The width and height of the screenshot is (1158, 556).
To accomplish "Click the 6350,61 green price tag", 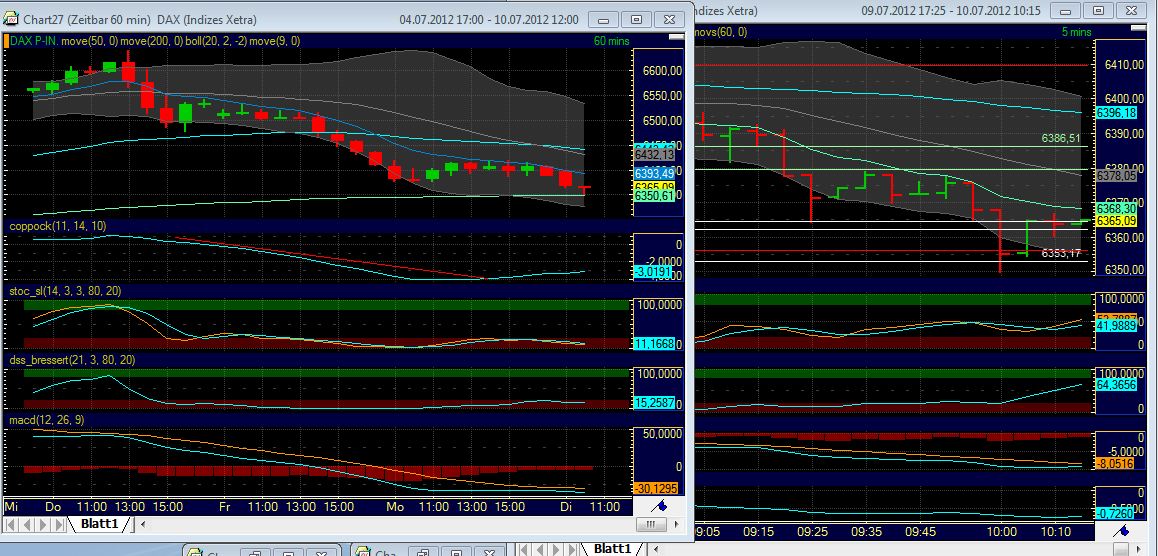I will 654,196.
